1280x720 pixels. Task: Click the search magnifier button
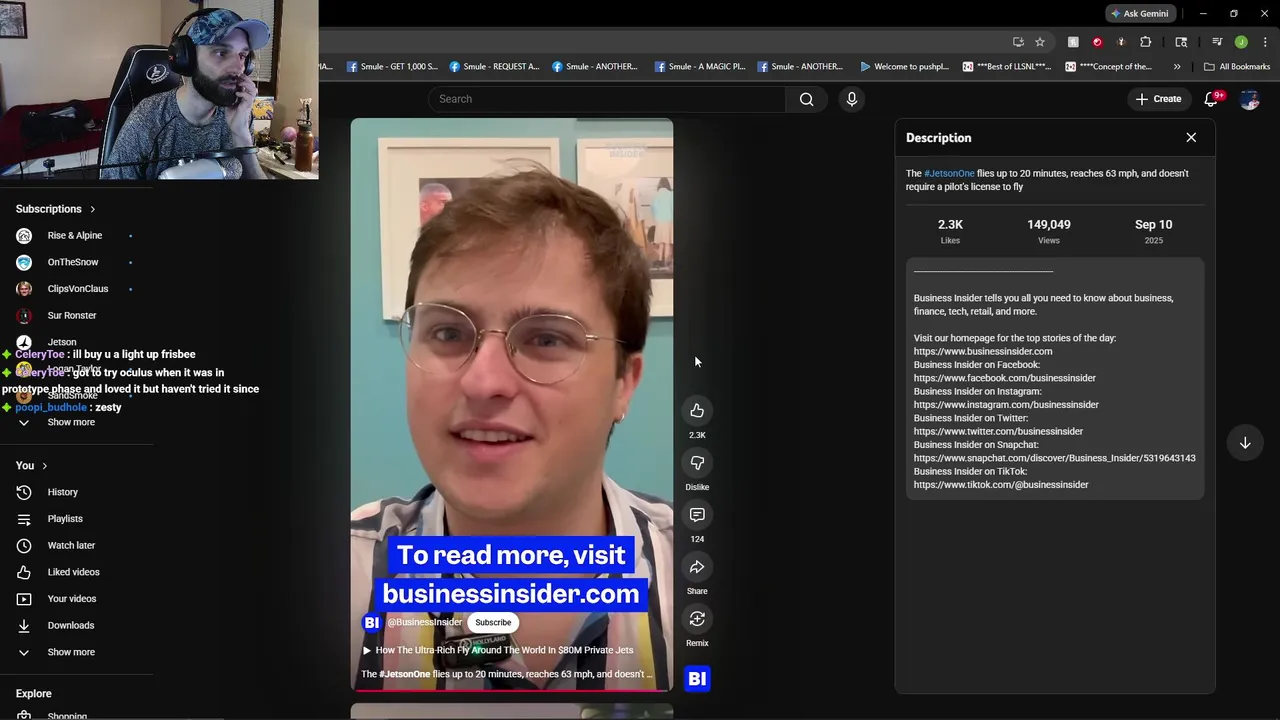coord(806,99)
